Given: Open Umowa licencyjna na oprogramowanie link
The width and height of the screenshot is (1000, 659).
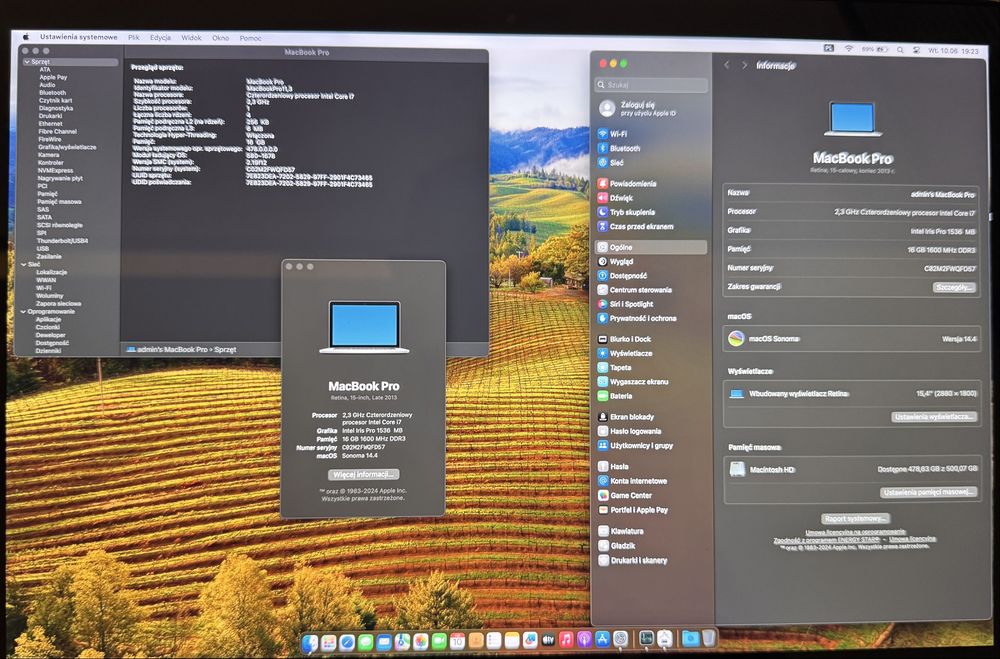Looking at the screenshot, I should coord(855,532).
